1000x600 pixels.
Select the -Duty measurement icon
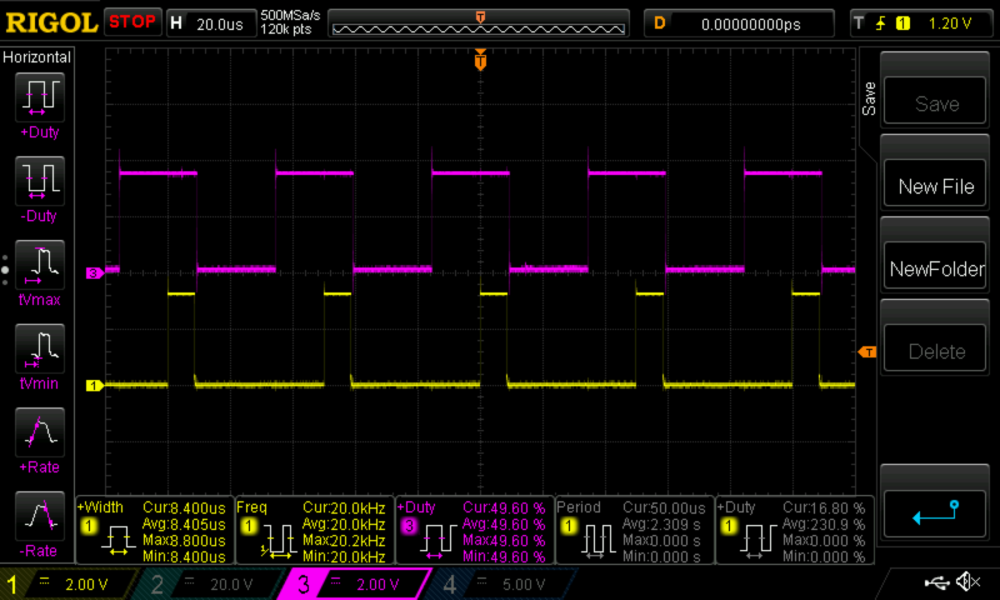point(38,181)
